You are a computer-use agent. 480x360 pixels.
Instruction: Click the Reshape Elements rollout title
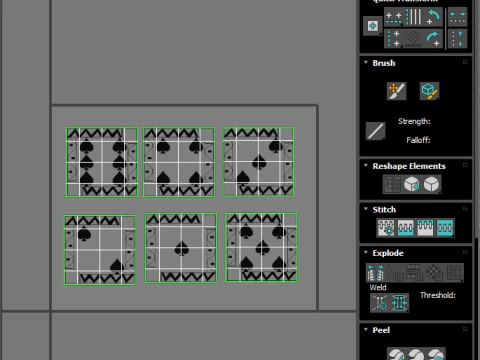(x=409, y=166)
